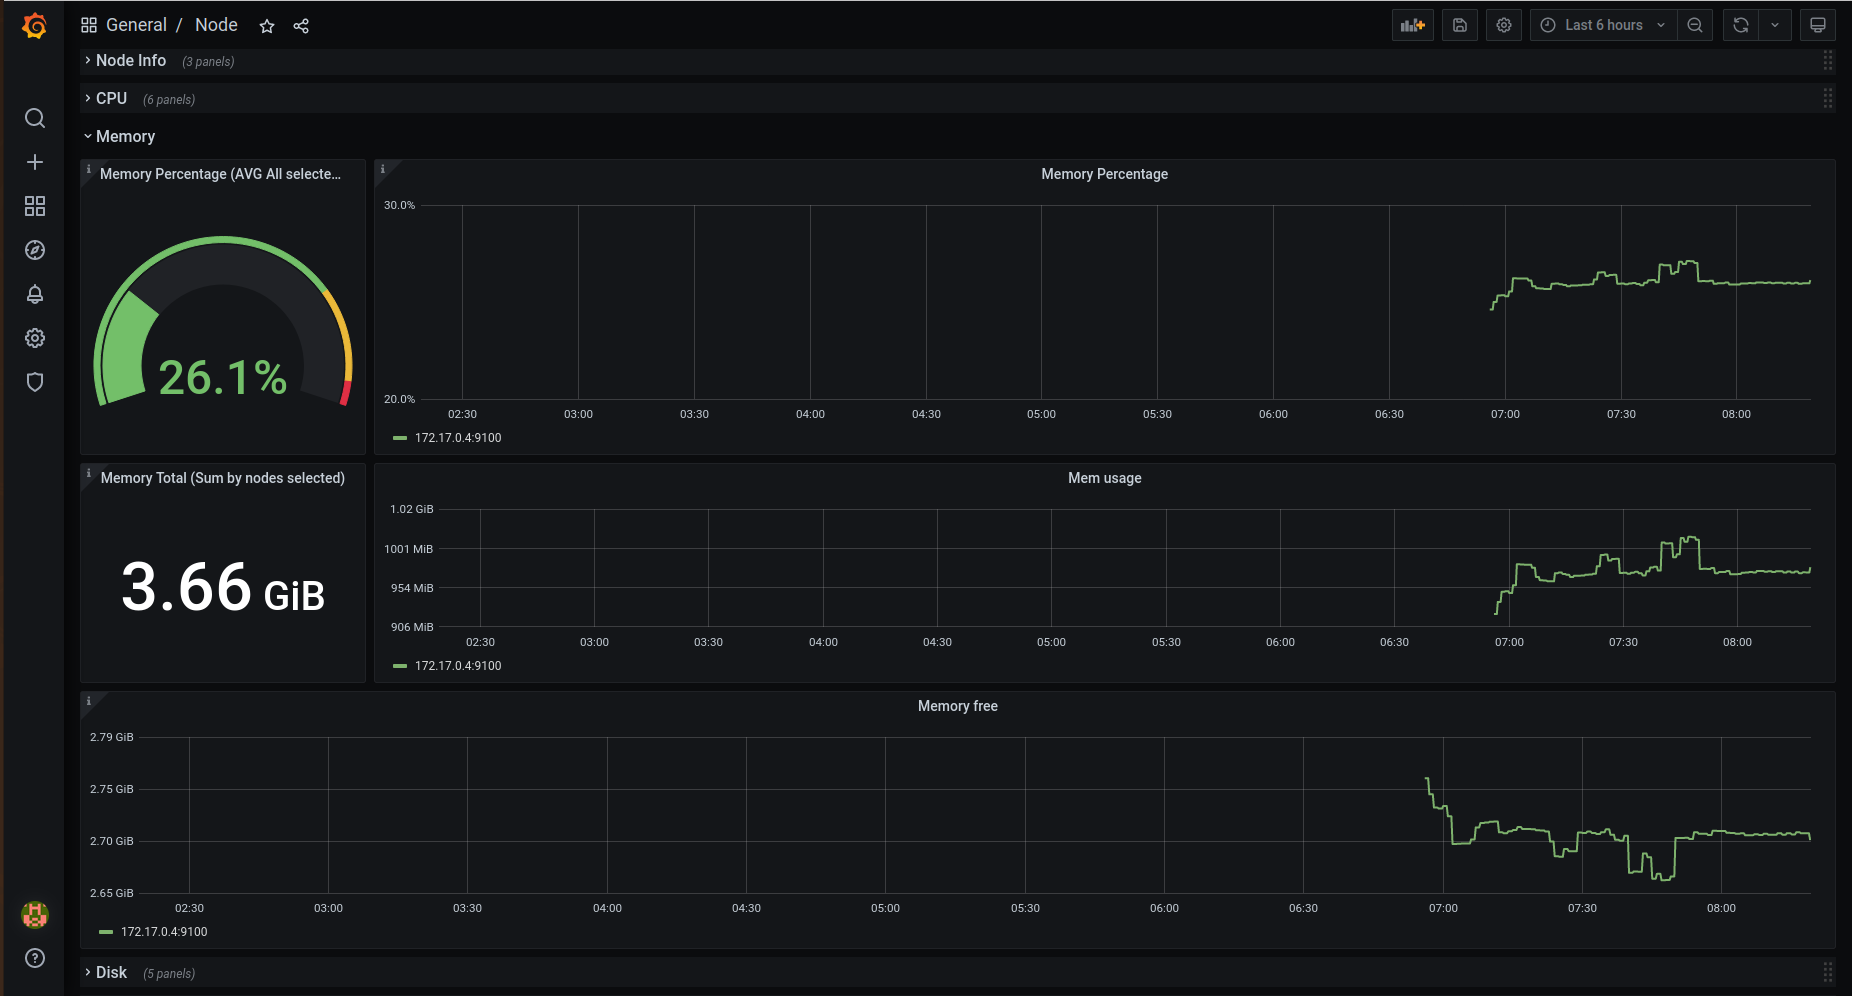Screen dimensions: 1852x996
Task: Click the 1.02 GiB axis label on Mem usage
Action: click(412, 509)
